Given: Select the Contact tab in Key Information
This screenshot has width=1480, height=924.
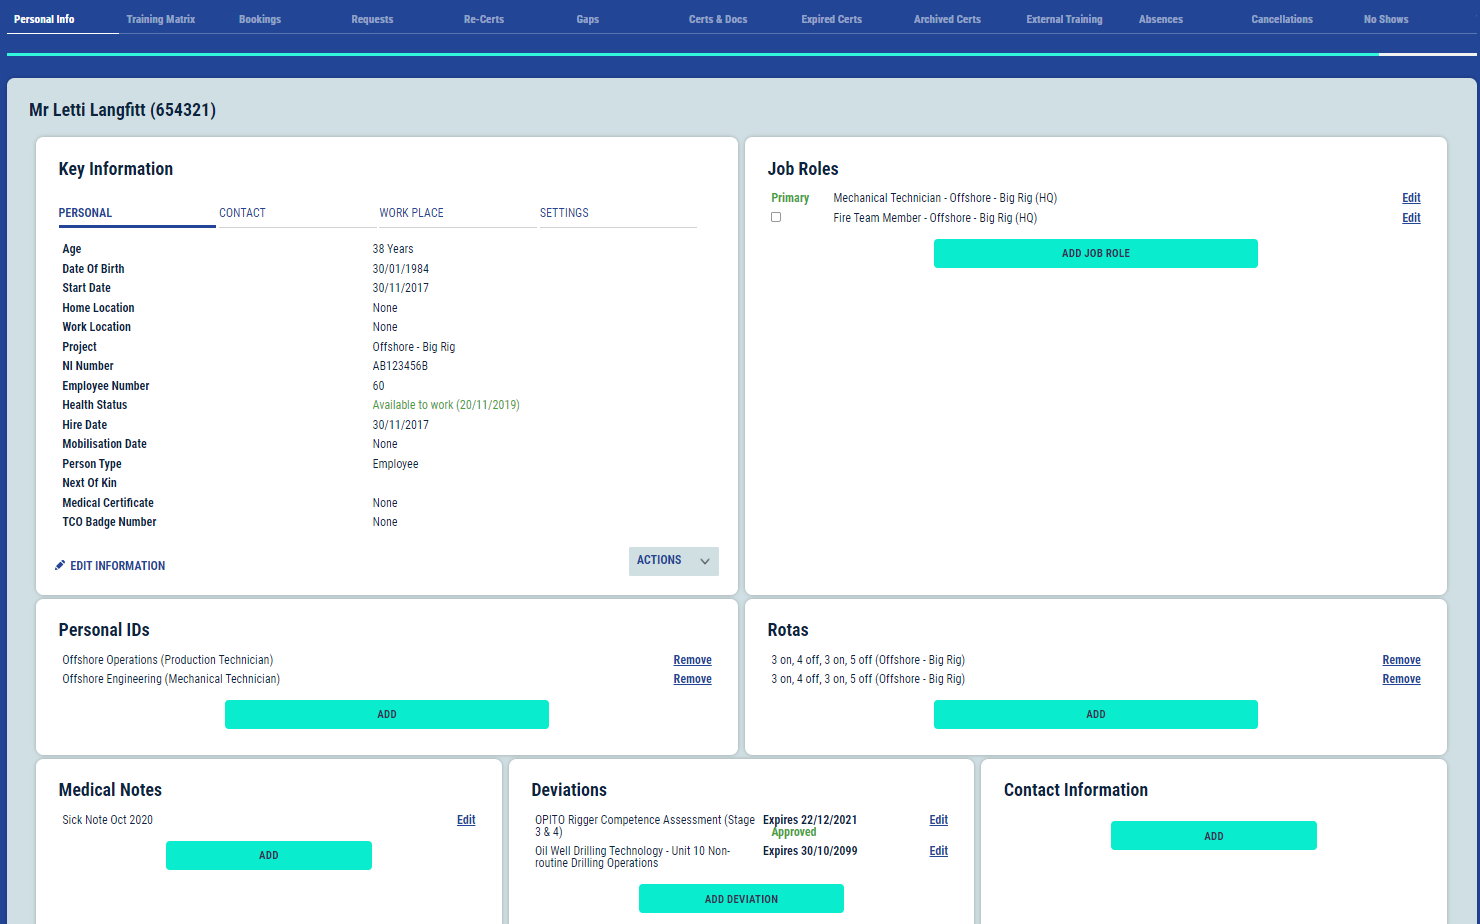Looking at the screenshot, I should (242, 213).
